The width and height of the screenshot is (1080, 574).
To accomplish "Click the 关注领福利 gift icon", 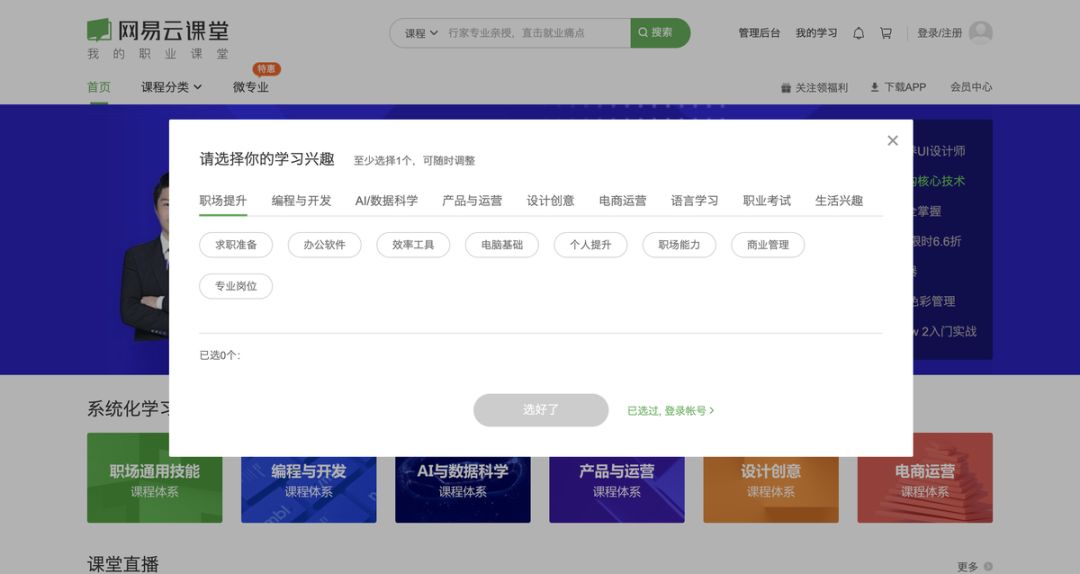I will (x=786, y=88).
